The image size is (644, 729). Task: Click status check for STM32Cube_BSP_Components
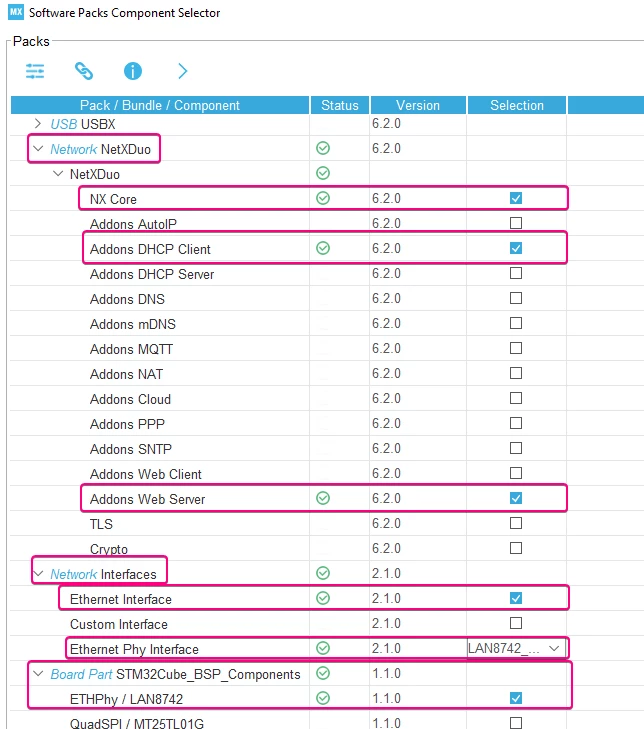tap(323, 673)
